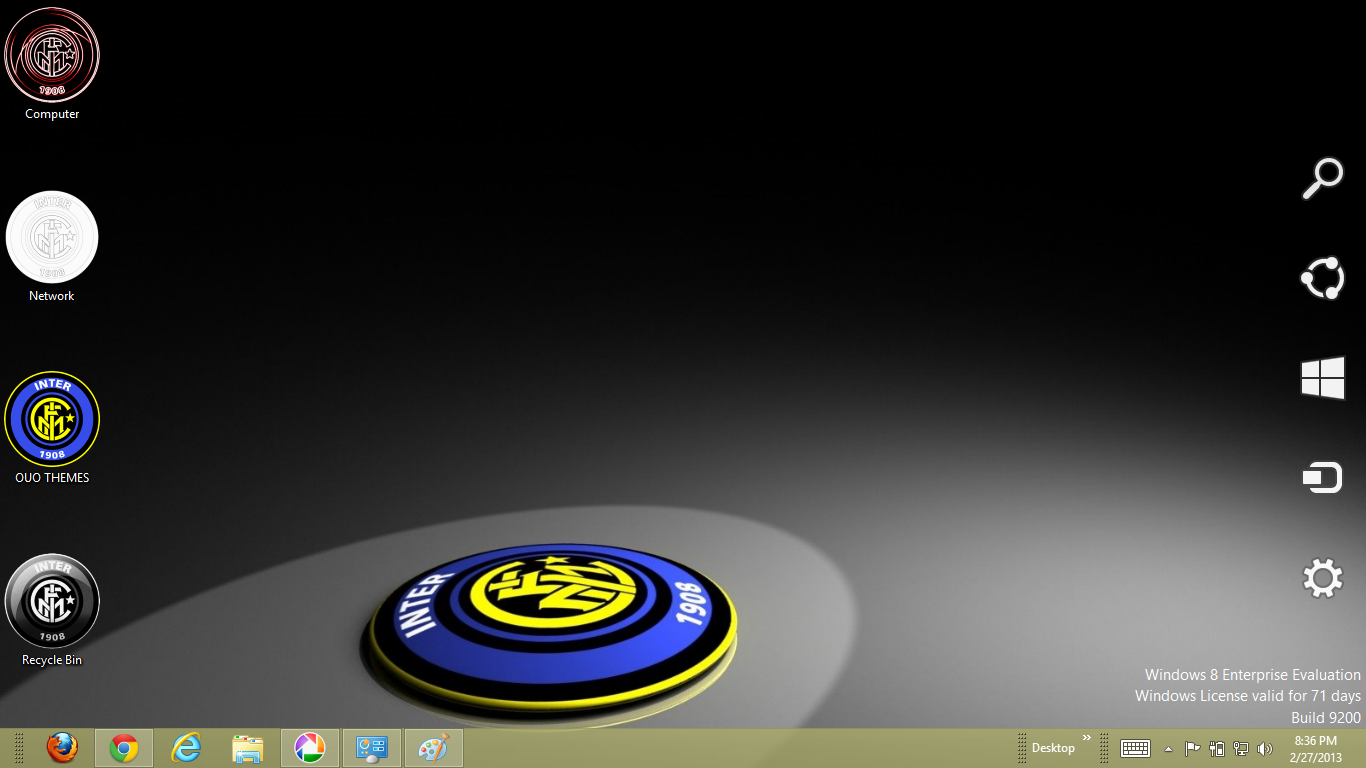
Task: Click the Windows Start charm logo
Action: (x=1322, y=378)
